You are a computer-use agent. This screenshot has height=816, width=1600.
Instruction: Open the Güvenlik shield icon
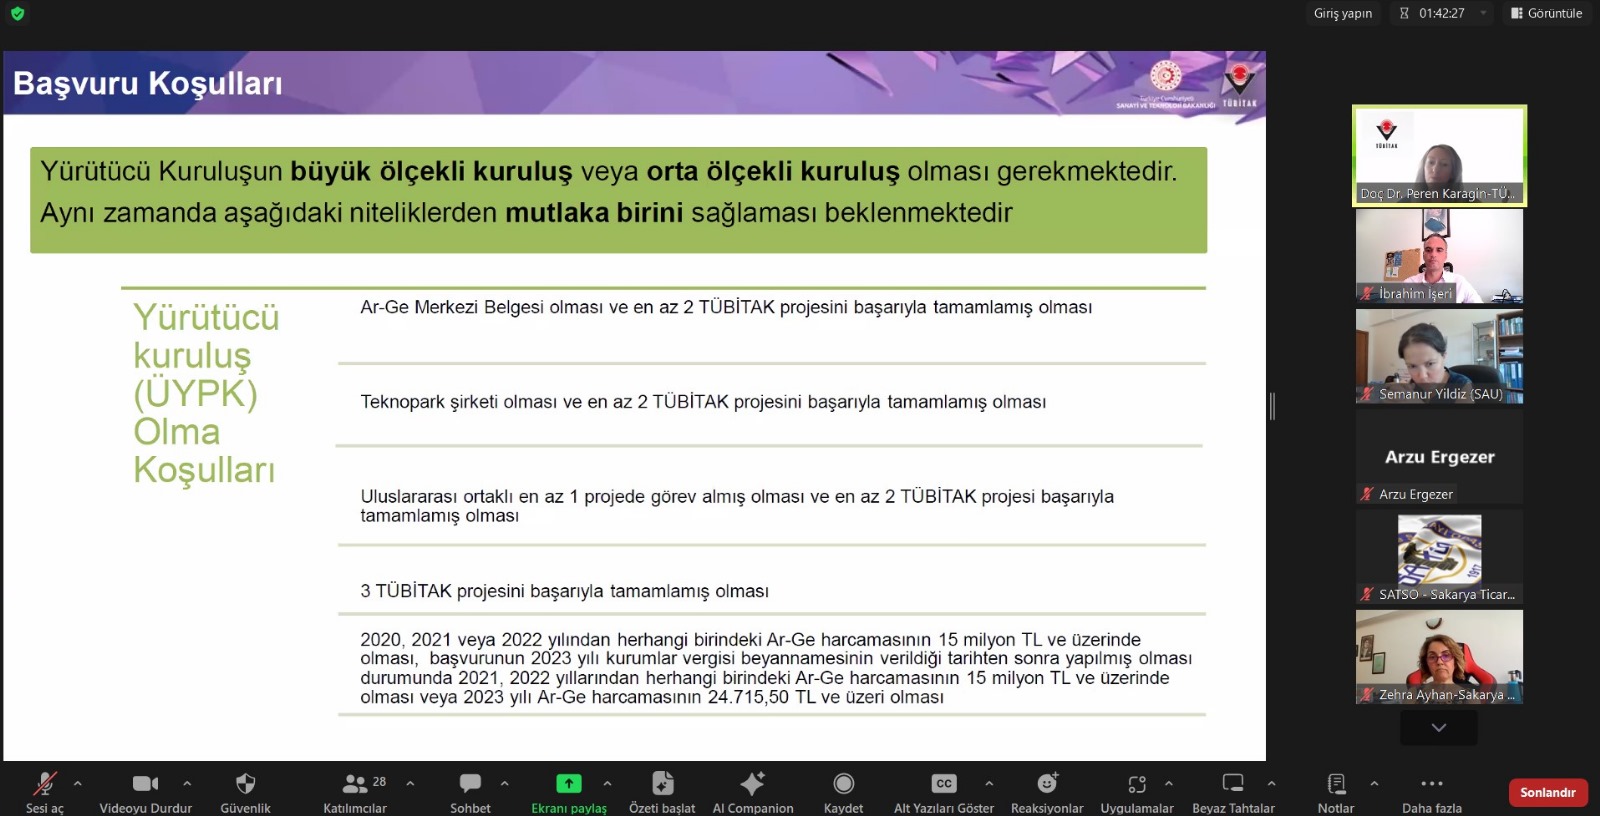(x=245, y=784)
